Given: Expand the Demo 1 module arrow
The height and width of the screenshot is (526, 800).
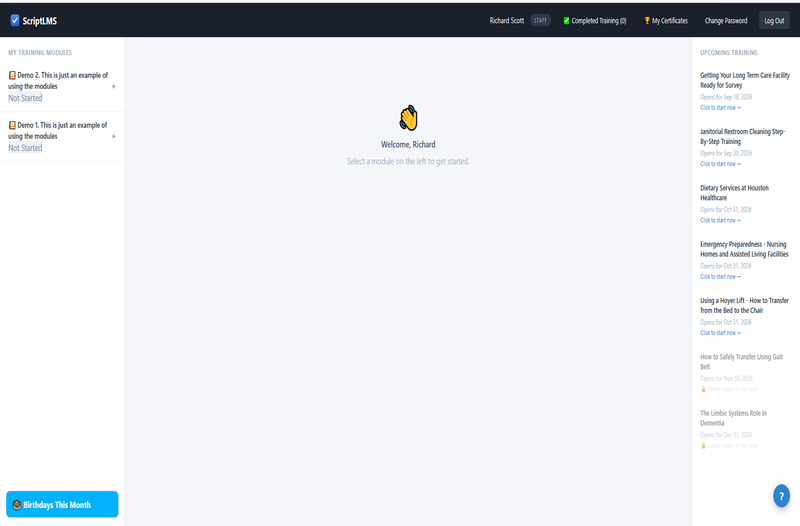Looking at the screenshot, I should click(114, 136).
